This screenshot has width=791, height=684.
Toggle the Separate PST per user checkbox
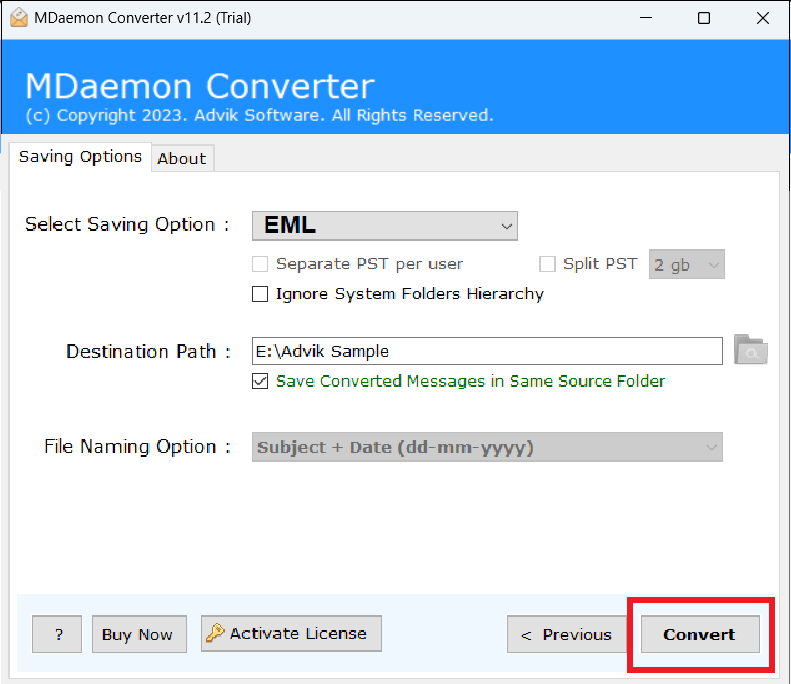coord(260,264)
